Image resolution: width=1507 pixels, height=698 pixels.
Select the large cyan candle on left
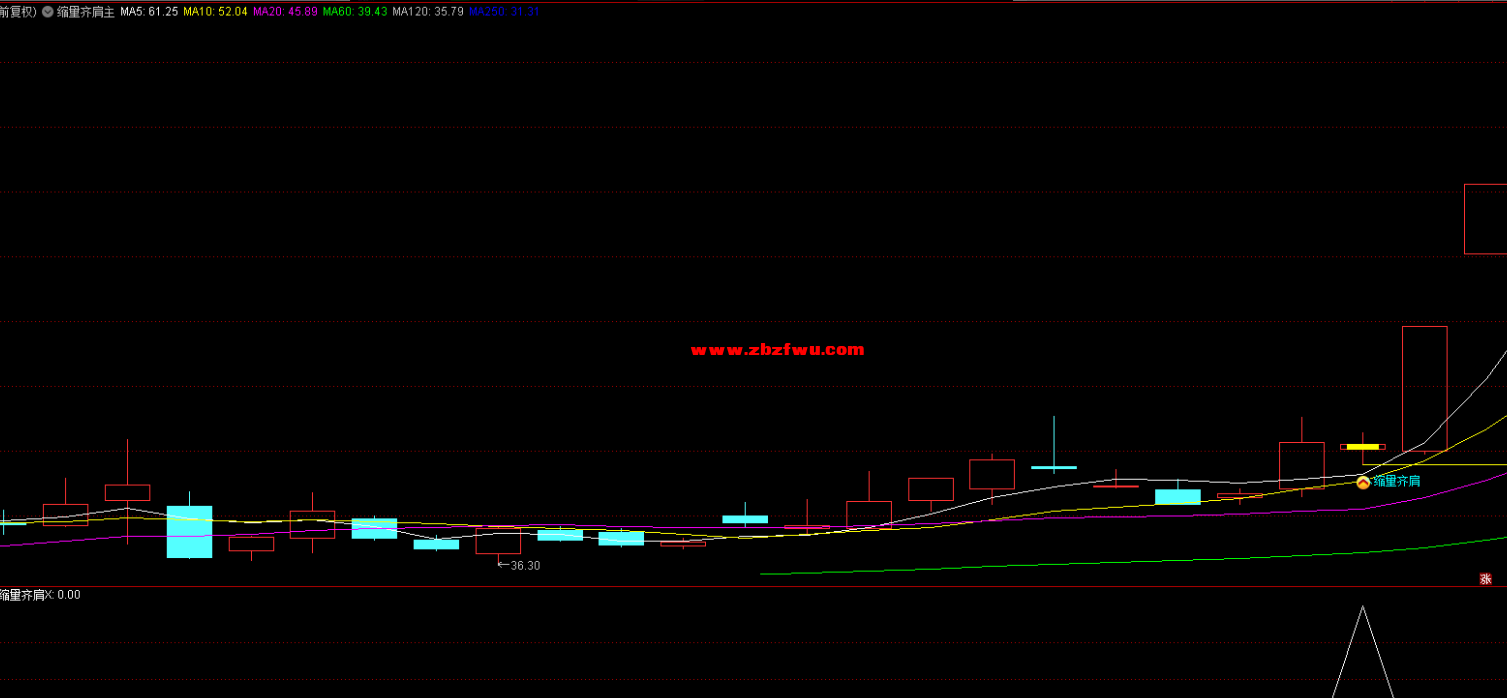(x=189, y=531)
